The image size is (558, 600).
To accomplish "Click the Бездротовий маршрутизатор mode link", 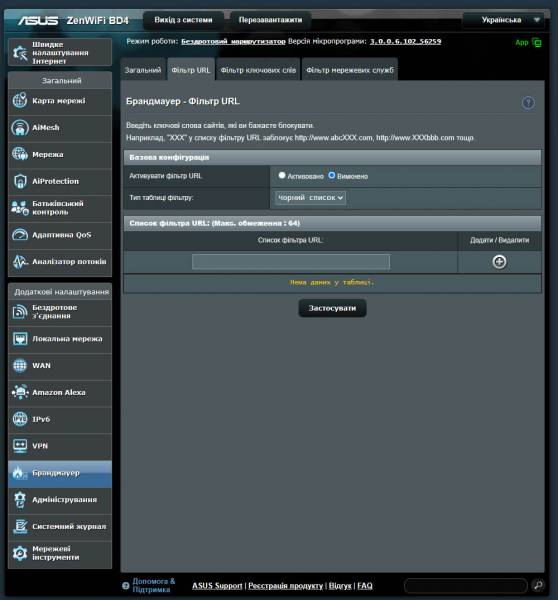I will [x=233, y=41].
